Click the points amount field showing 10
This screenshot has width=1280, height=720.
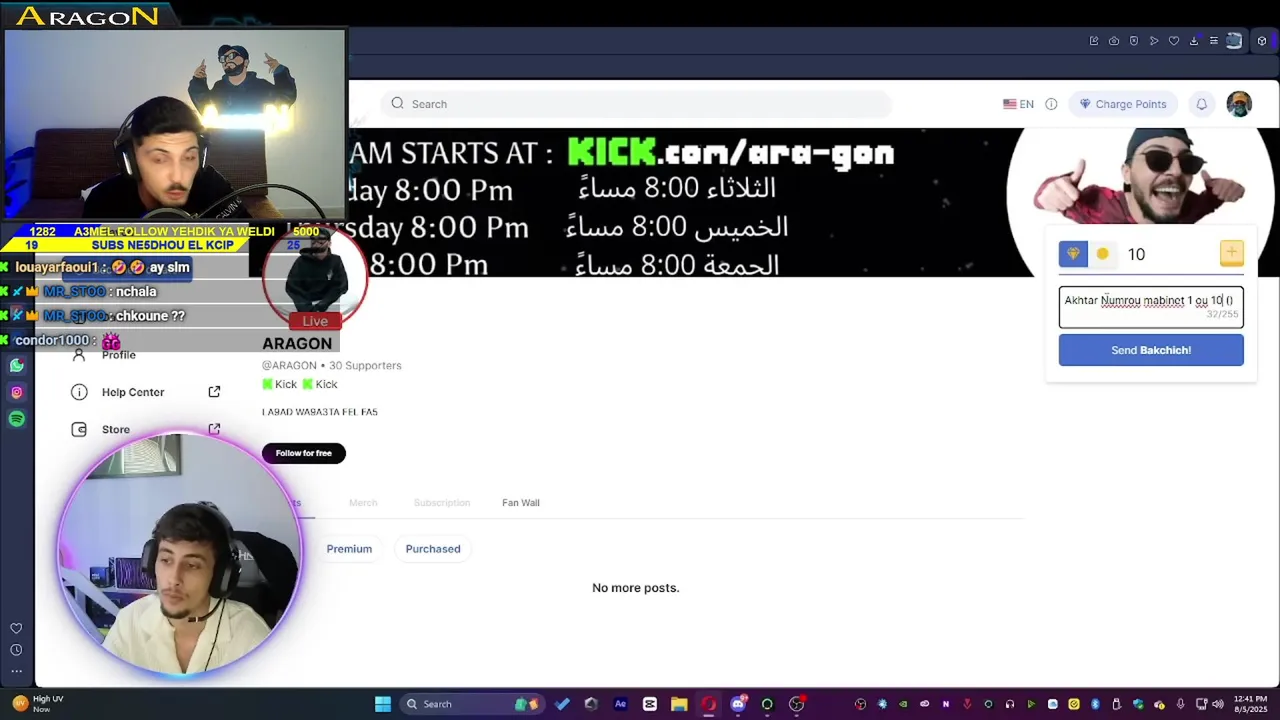(x=1167, y=254)
